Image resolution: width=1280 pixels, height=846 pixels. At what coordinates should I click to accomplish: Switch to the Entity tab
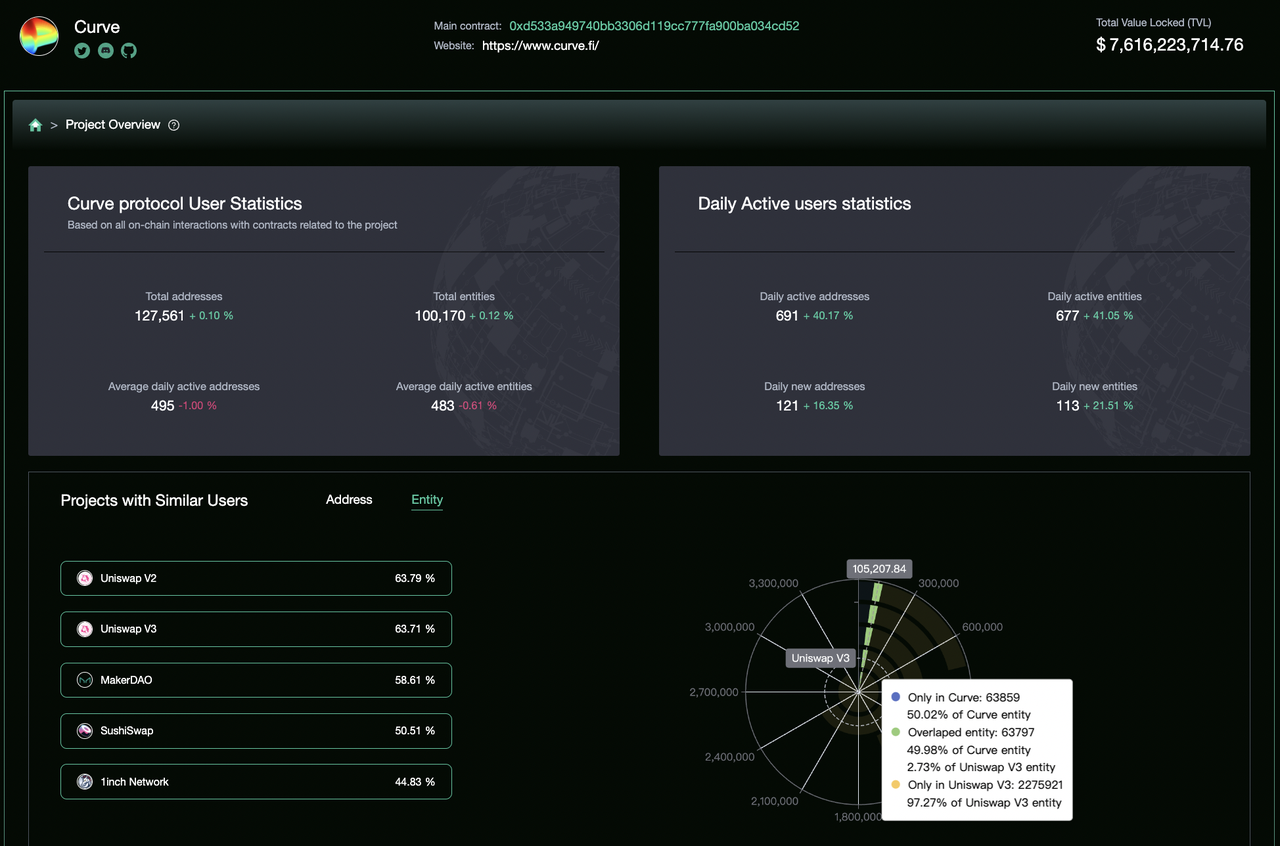427,500
